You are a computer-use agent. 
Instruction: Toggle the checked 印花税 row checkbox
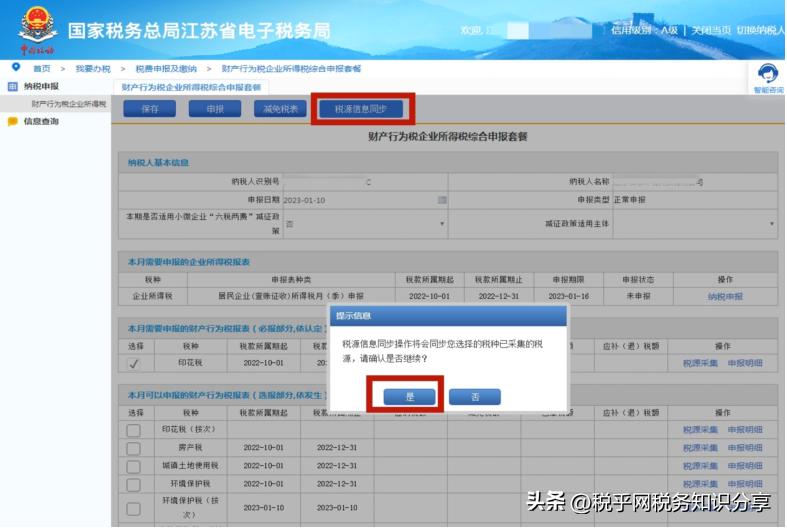point(134,363)
